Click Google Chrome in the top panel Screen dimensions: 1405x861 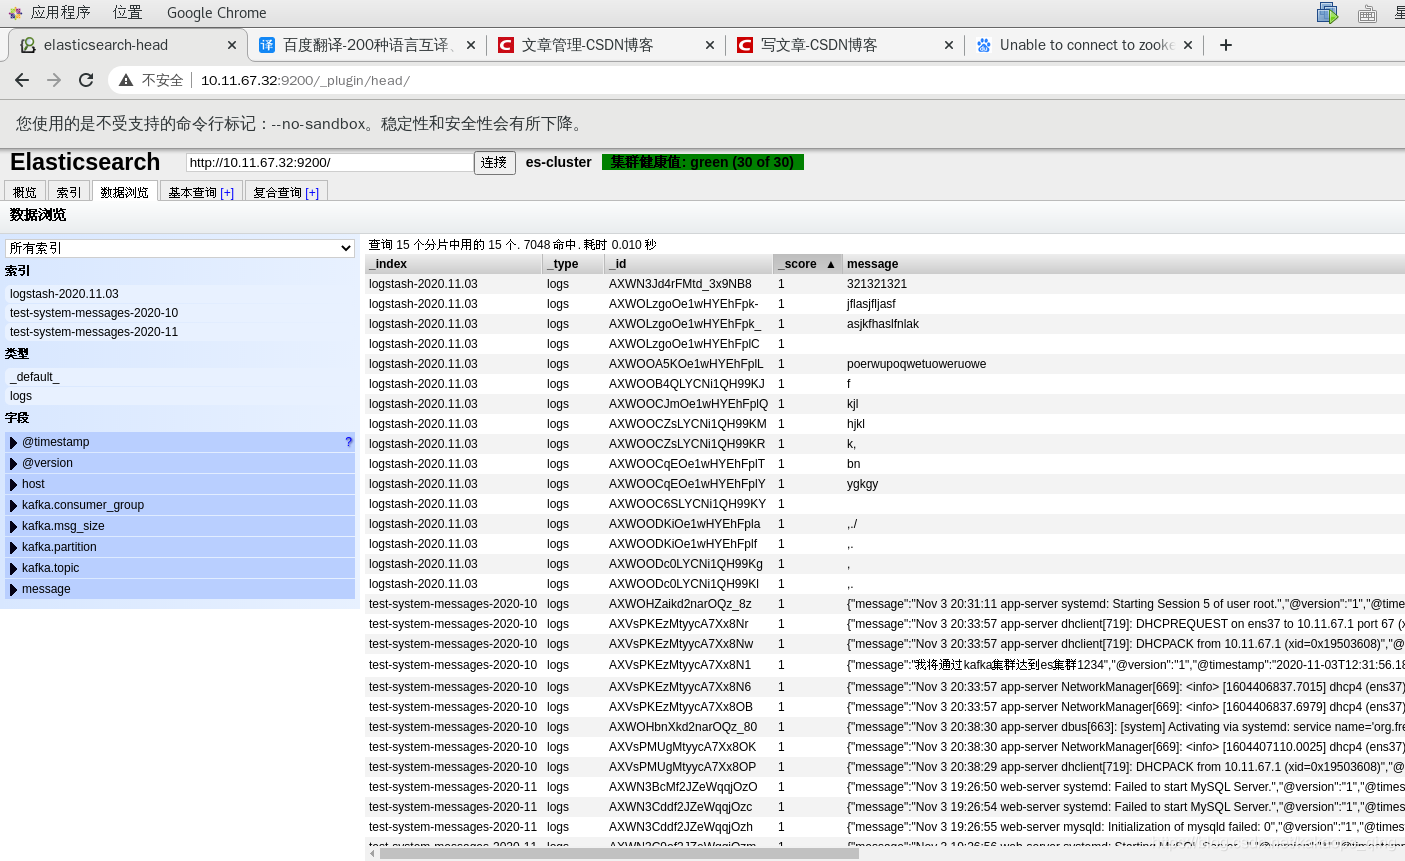click(x=217, y=13)
